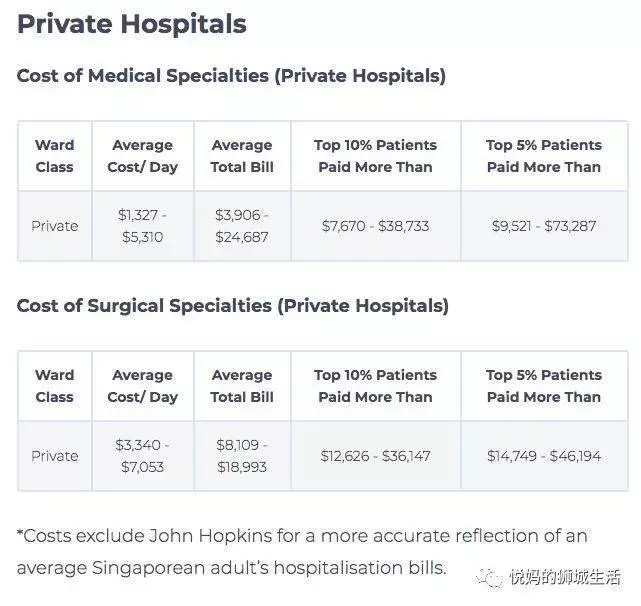Click the John Hopkins footnote text

[x=302, y=552]
